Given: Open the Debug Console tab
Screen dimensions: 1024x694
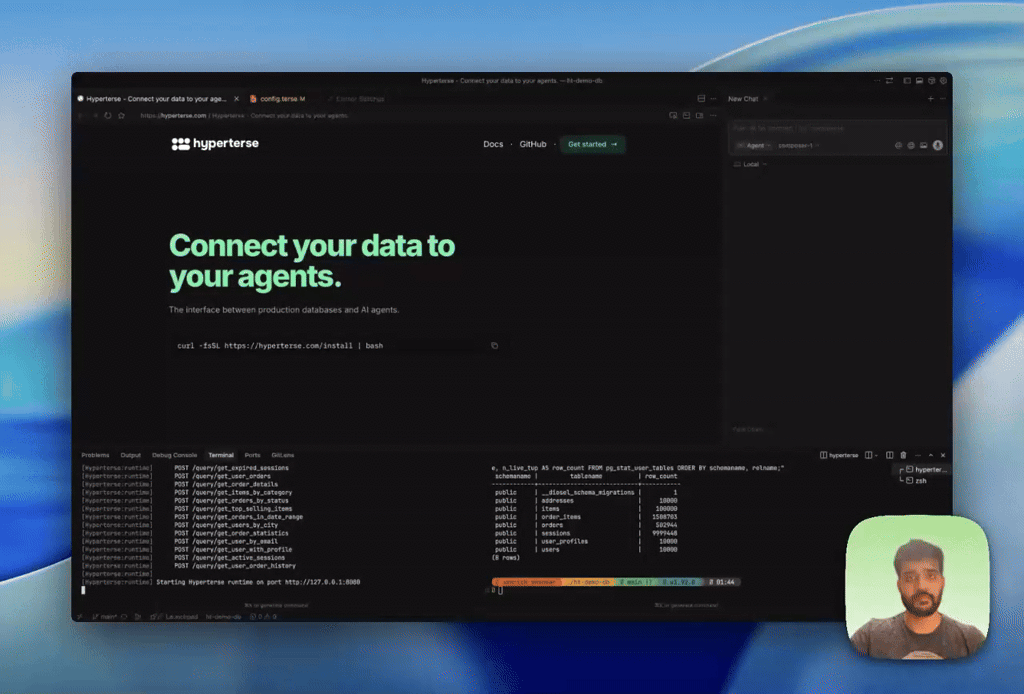Looking at the screenshot, I should tap(174, 455).
